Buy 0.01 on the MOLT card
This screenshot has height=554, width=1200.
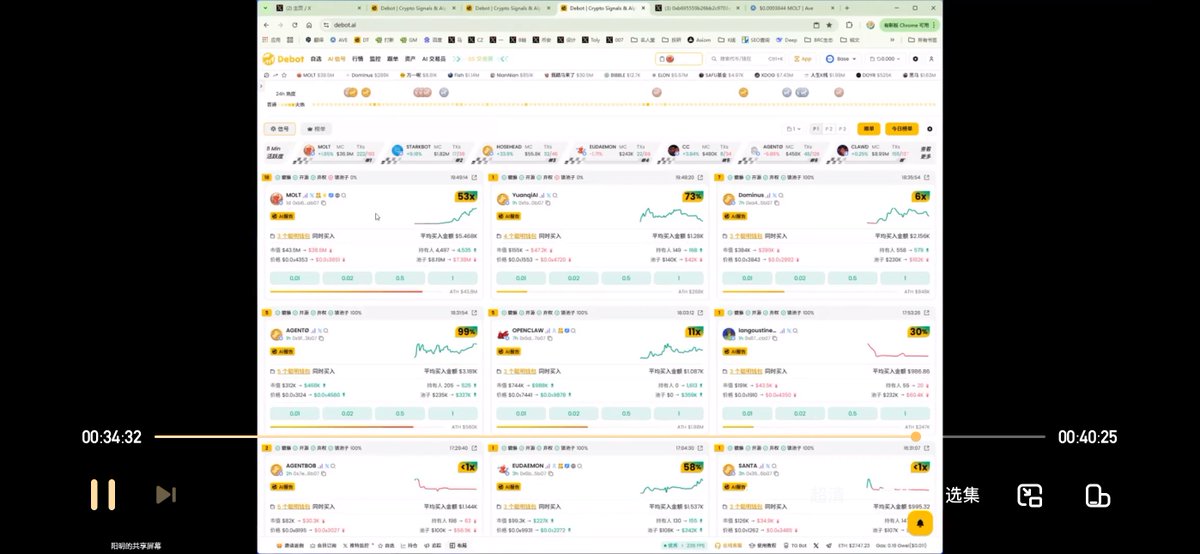click(295, 278)
